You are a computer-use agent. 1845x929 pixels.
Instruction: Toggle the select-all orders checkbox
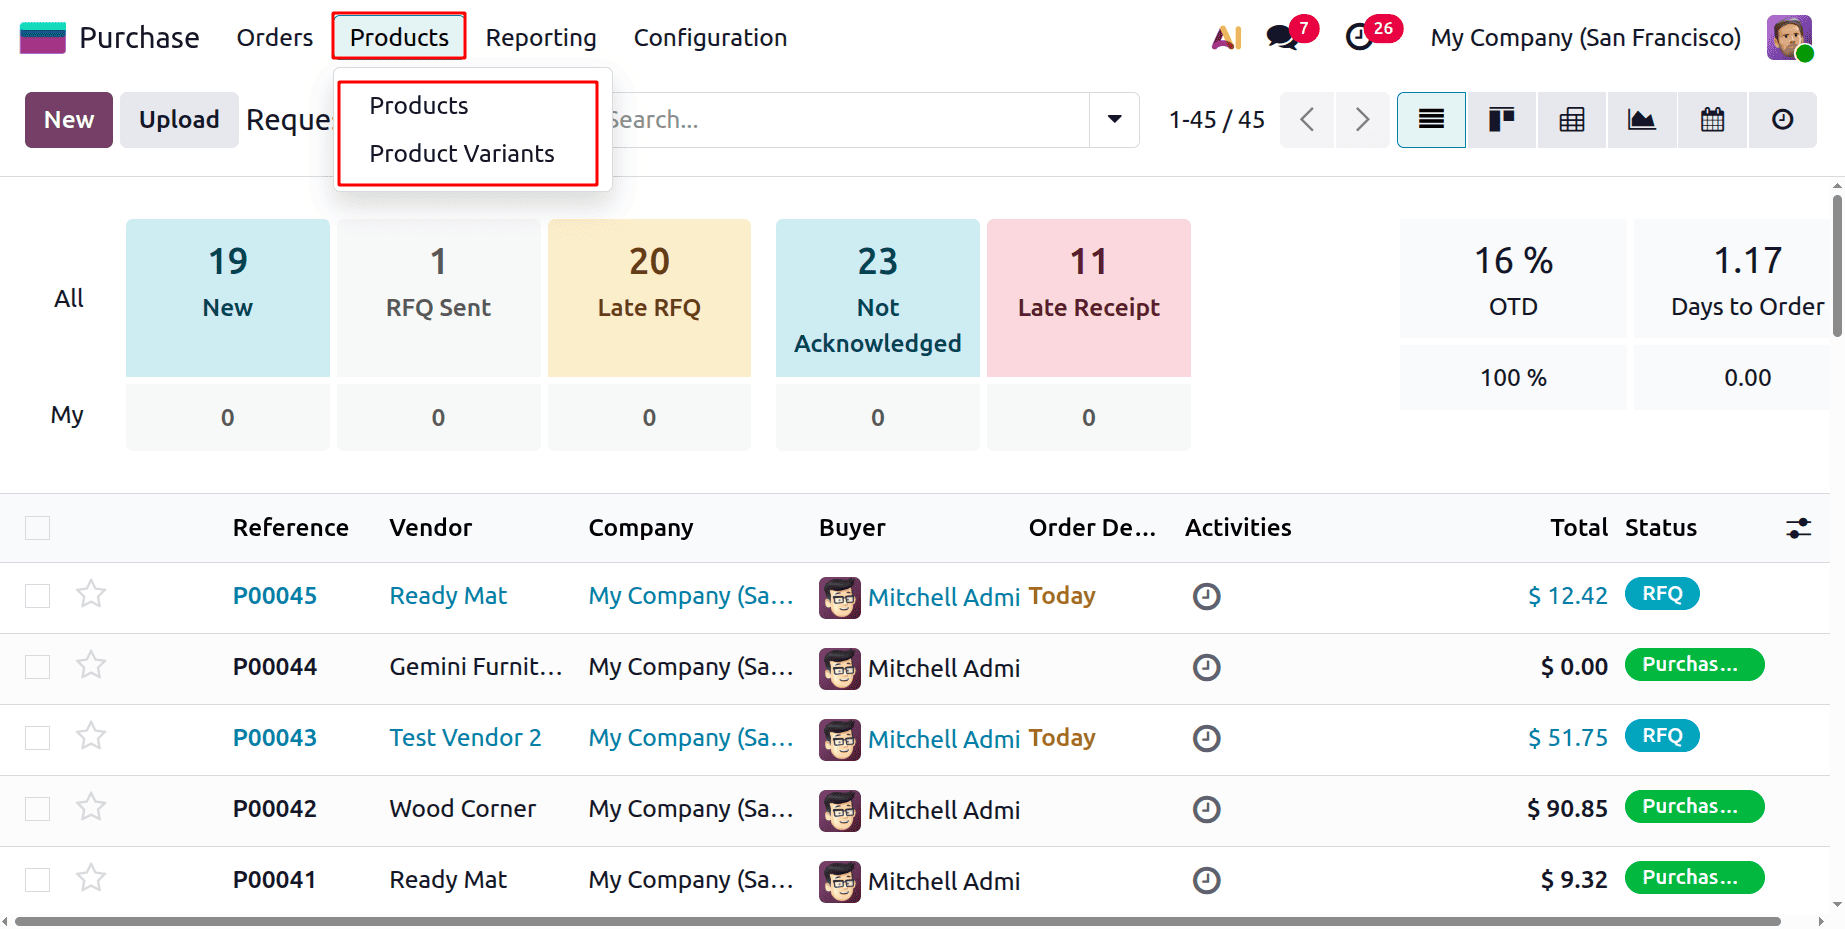click(37, 527)
